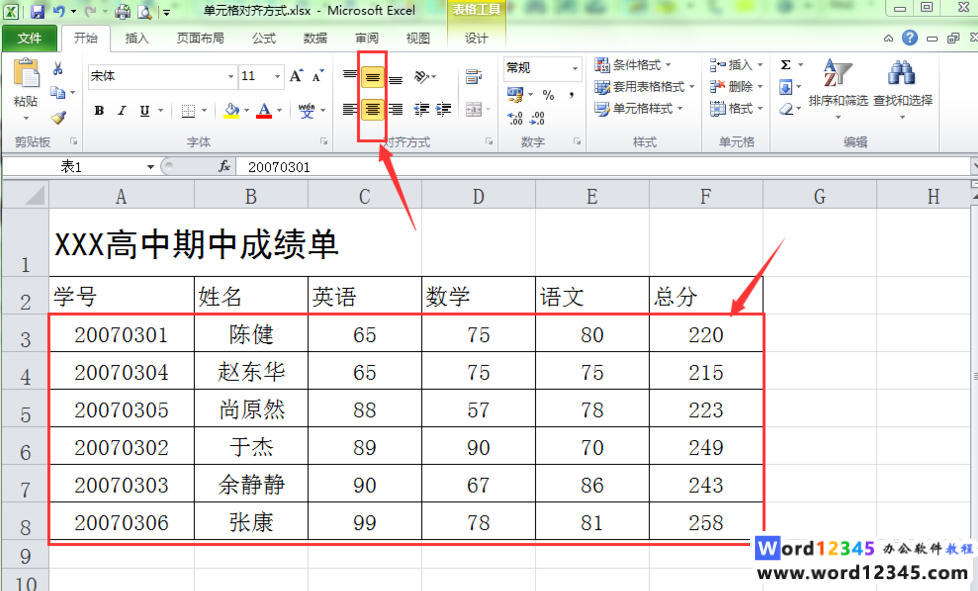Click the Save icon in quick access toolbar

click(x=37, y=11)
